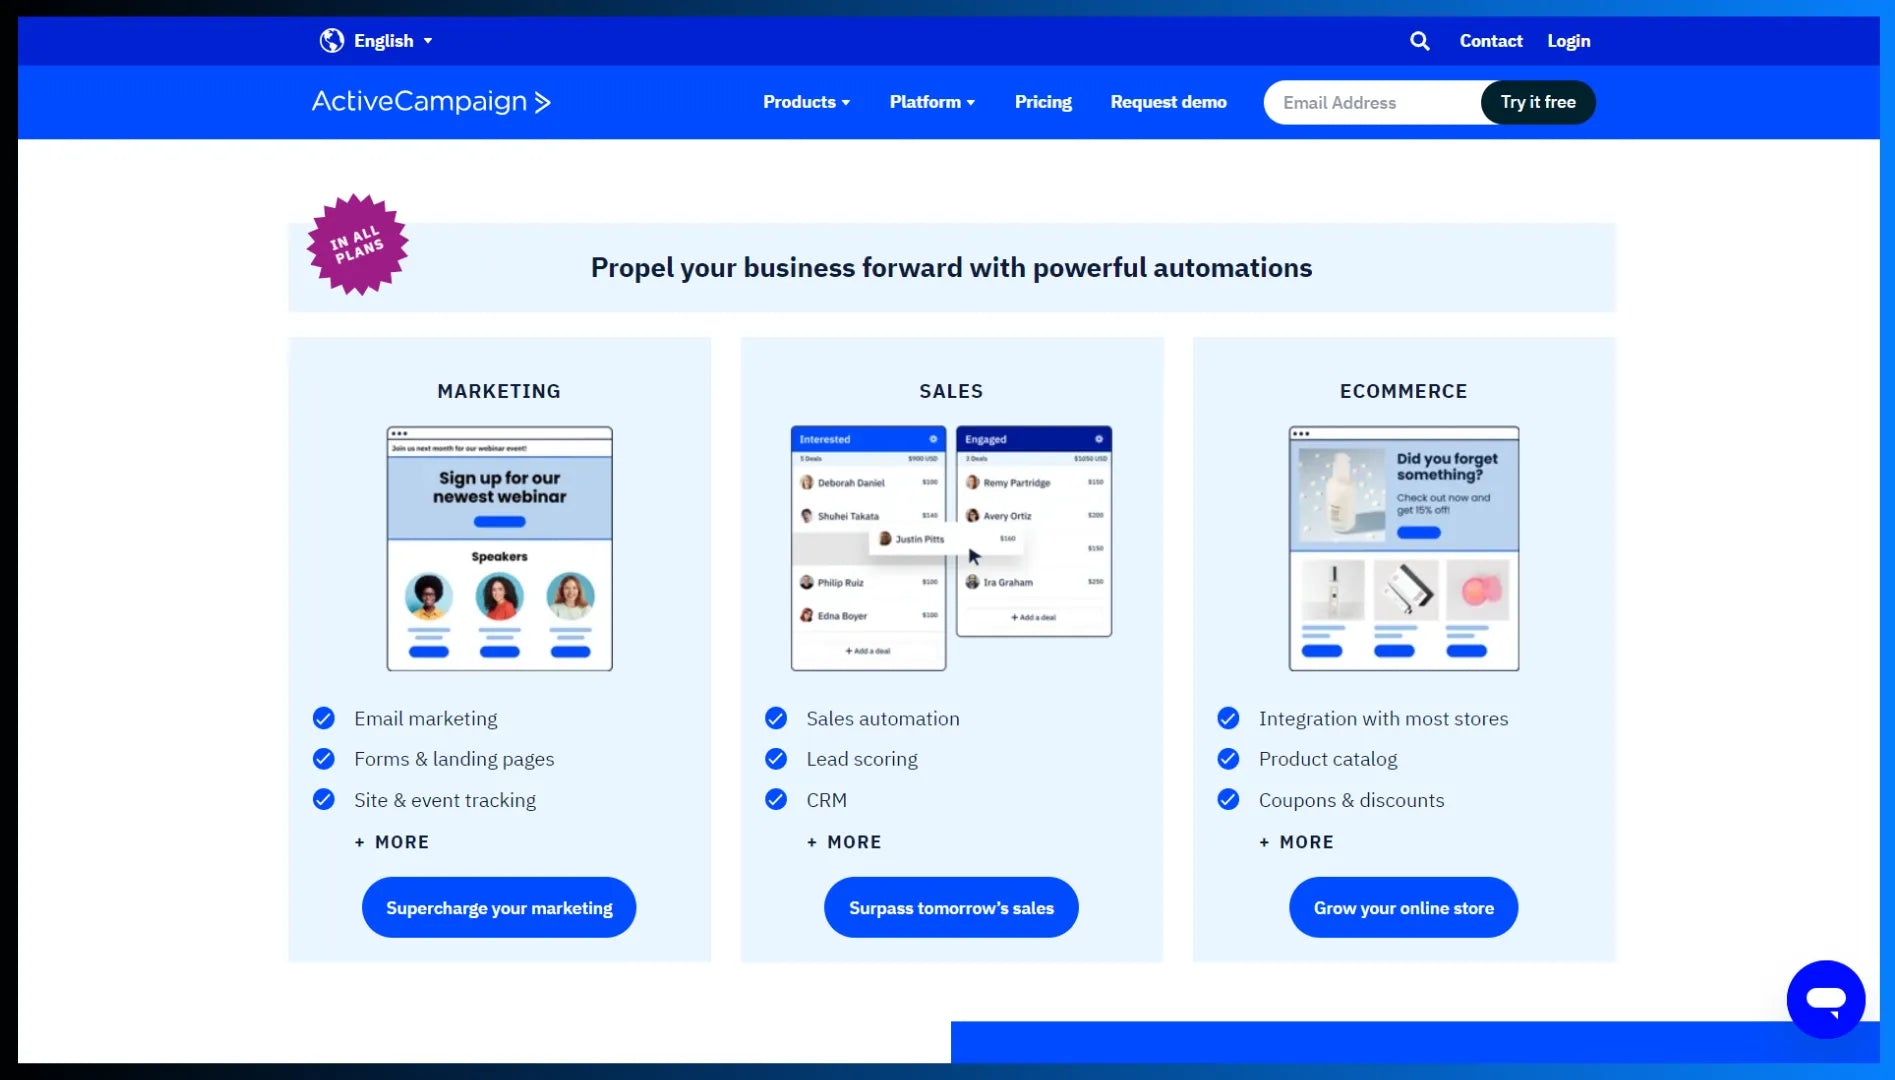Click Integration with most stores text

click(x=1383, y=718)
